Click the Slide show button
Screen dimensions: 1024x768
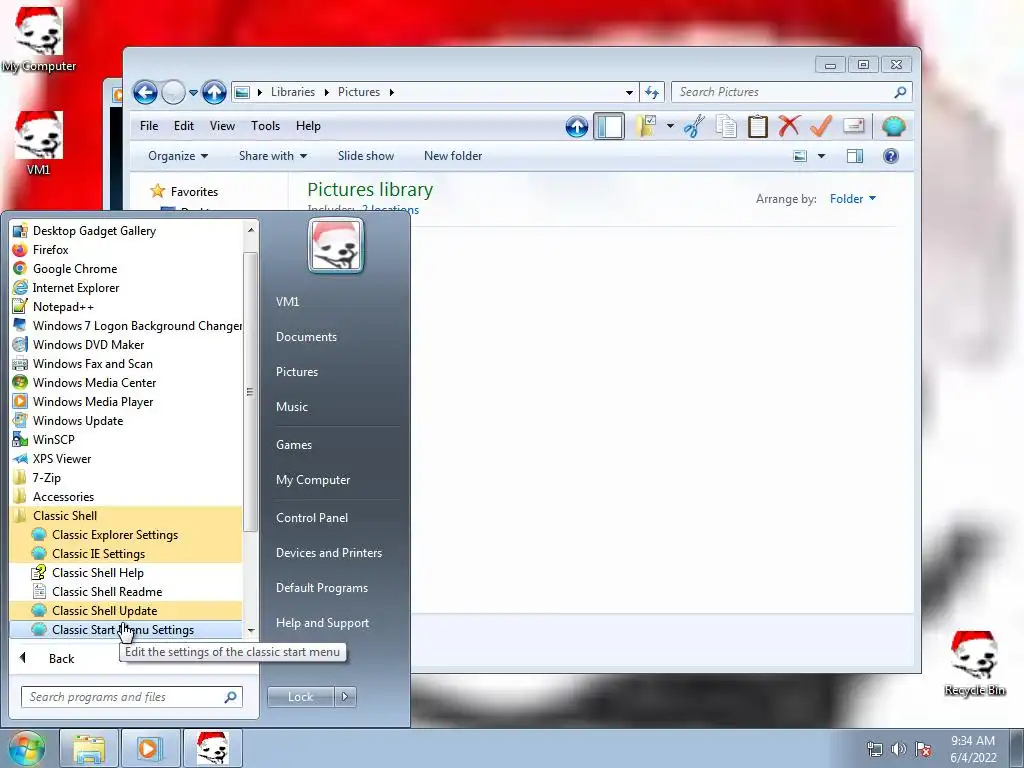pos(366,156)
